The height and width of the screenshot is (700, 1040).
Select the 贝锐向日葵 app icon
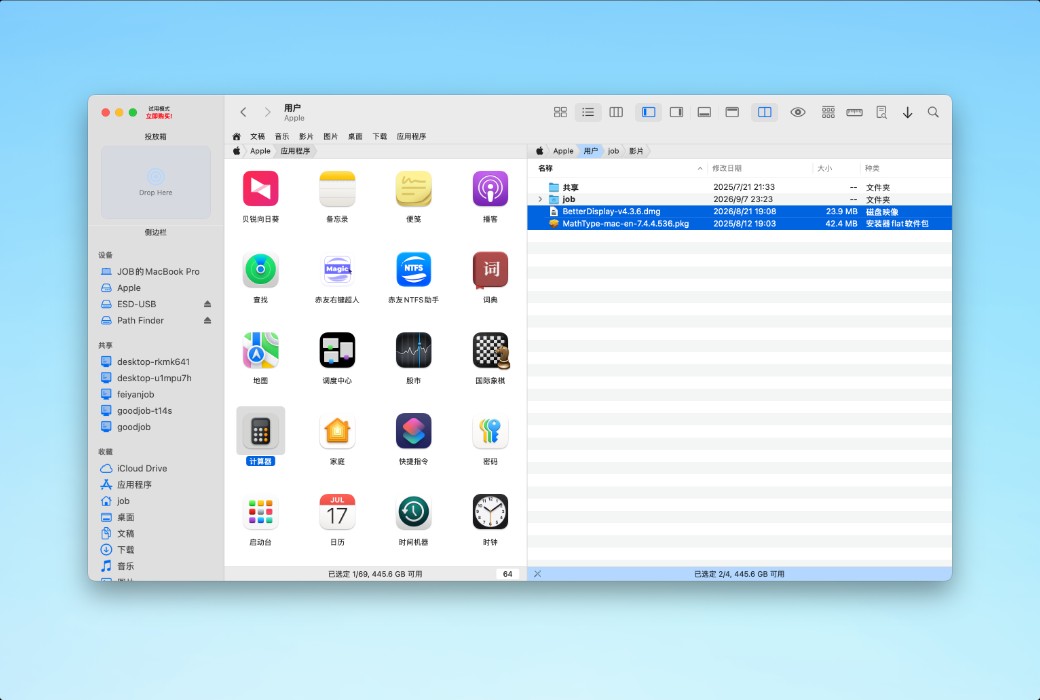[x=261, y=188]
